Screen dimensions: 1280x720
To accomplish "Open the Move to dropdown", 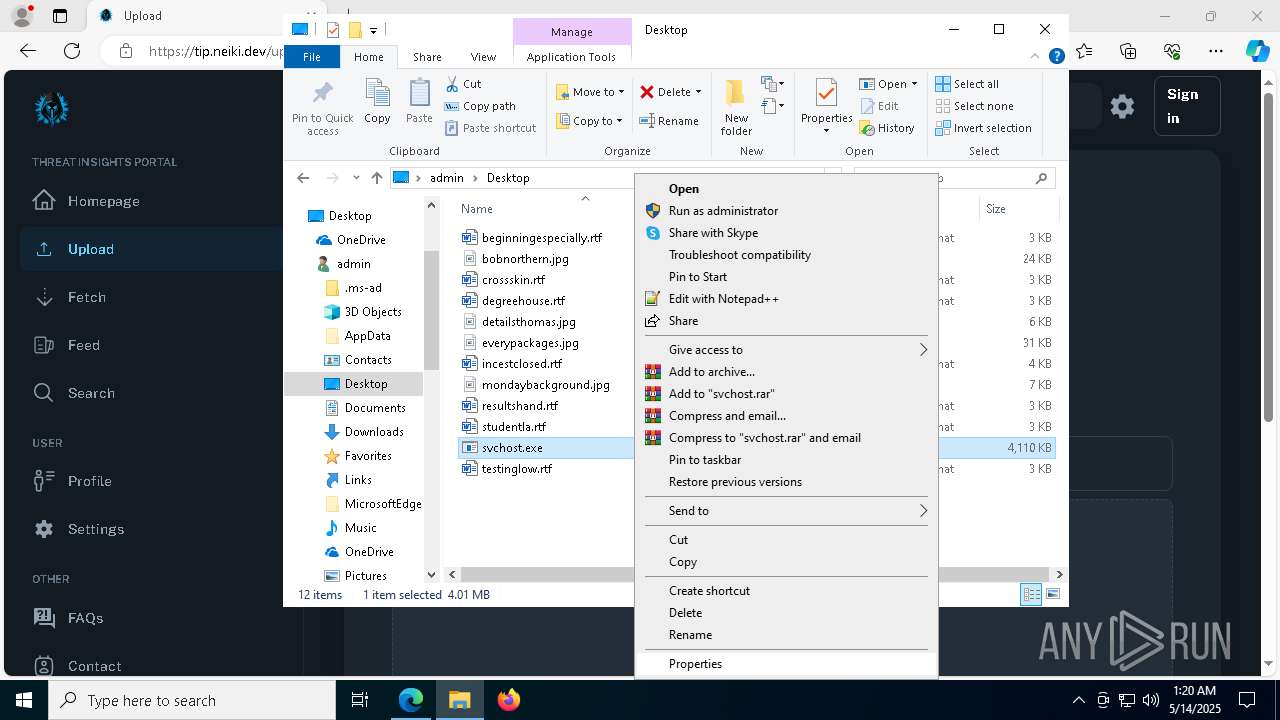I will point(590,92).
